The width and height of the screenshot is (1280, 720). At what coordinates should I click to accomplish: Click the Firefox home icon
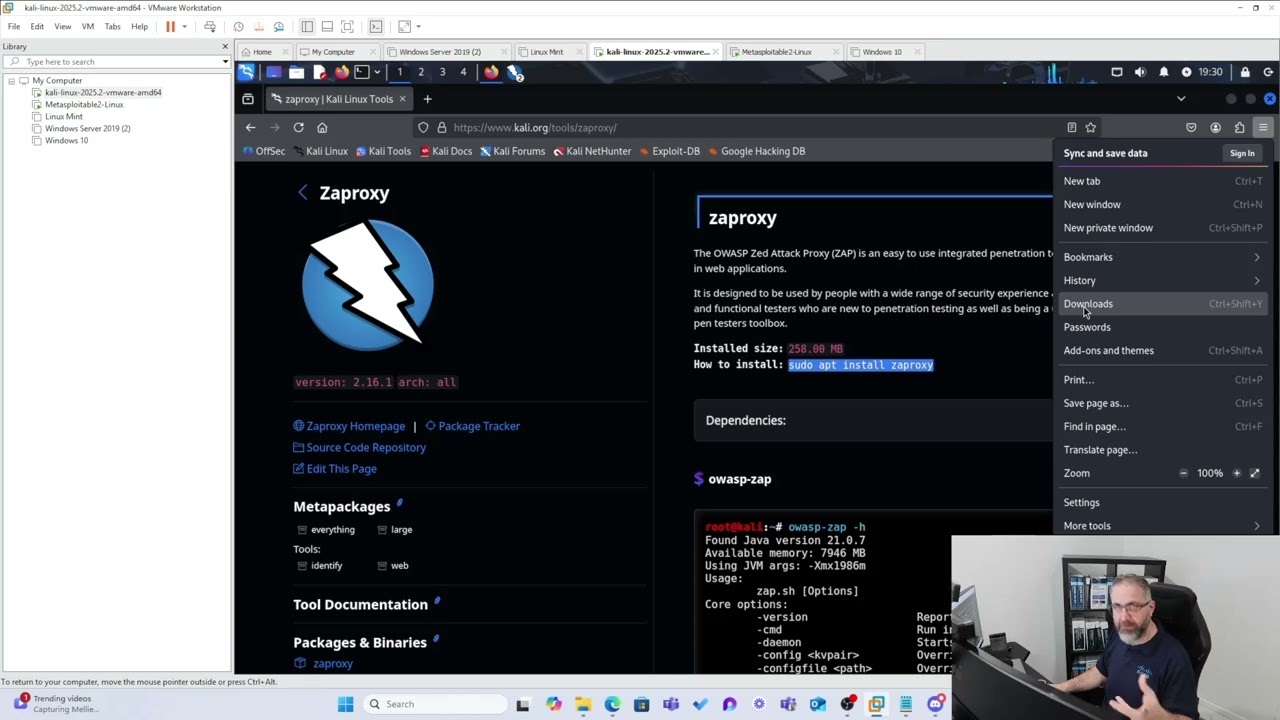coord(322,127)
